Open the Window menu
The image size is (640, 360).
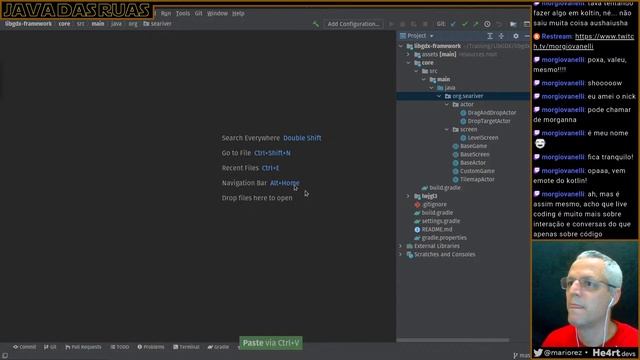pyautogui.click(x=217, y=13)
